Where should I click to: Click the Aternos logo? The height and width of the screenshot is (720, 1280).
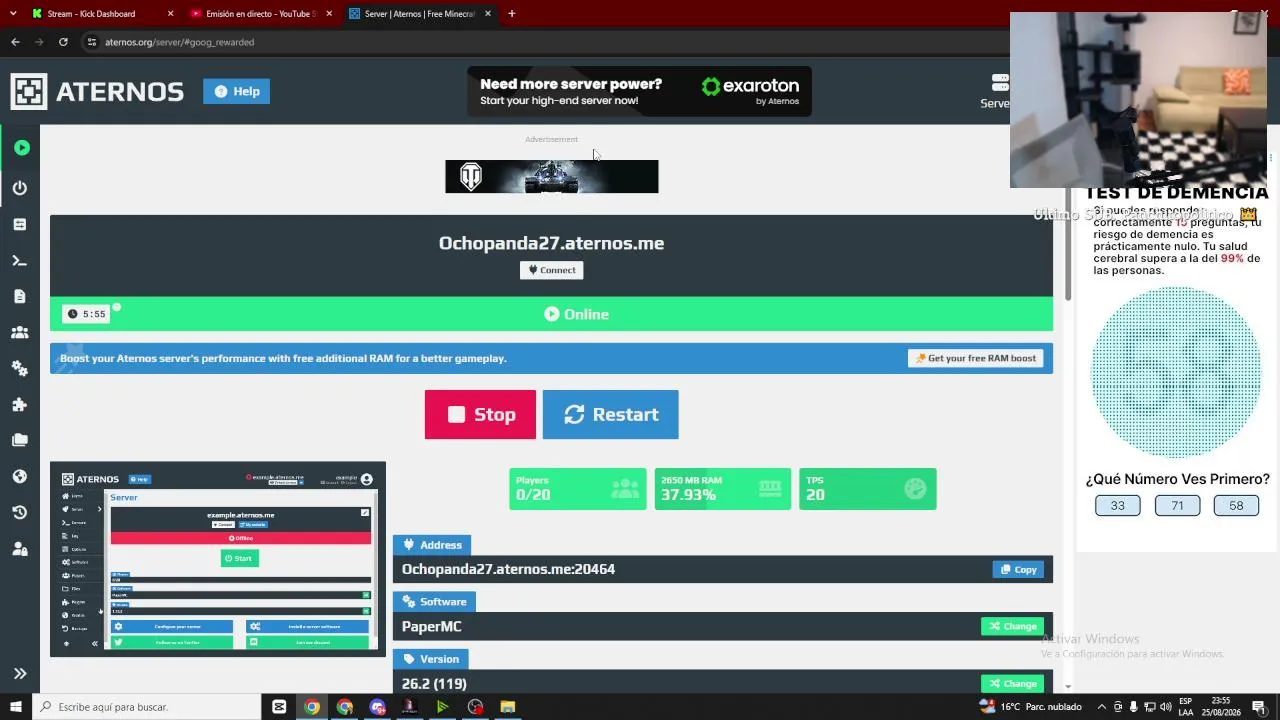(x=97, y=91)
